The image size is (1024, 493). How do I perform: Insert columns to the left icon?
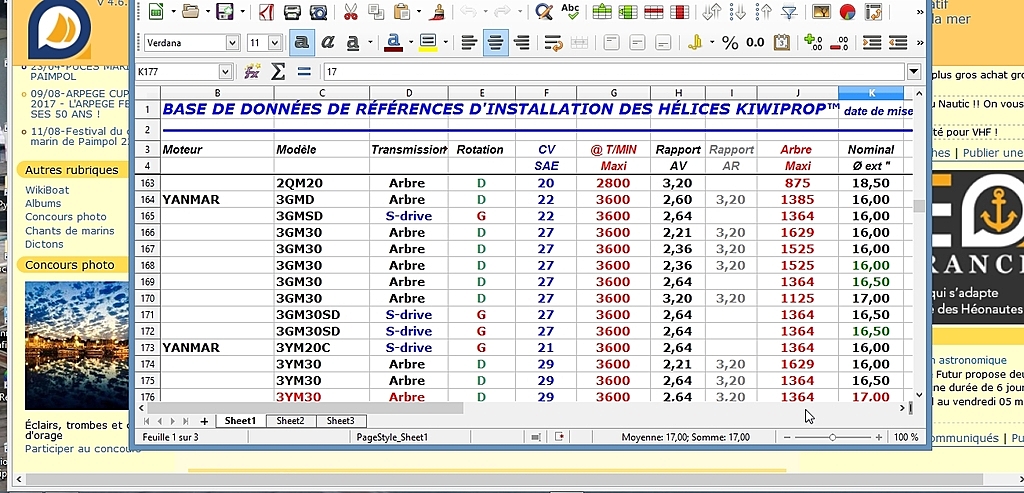click(x=628, y=11)
